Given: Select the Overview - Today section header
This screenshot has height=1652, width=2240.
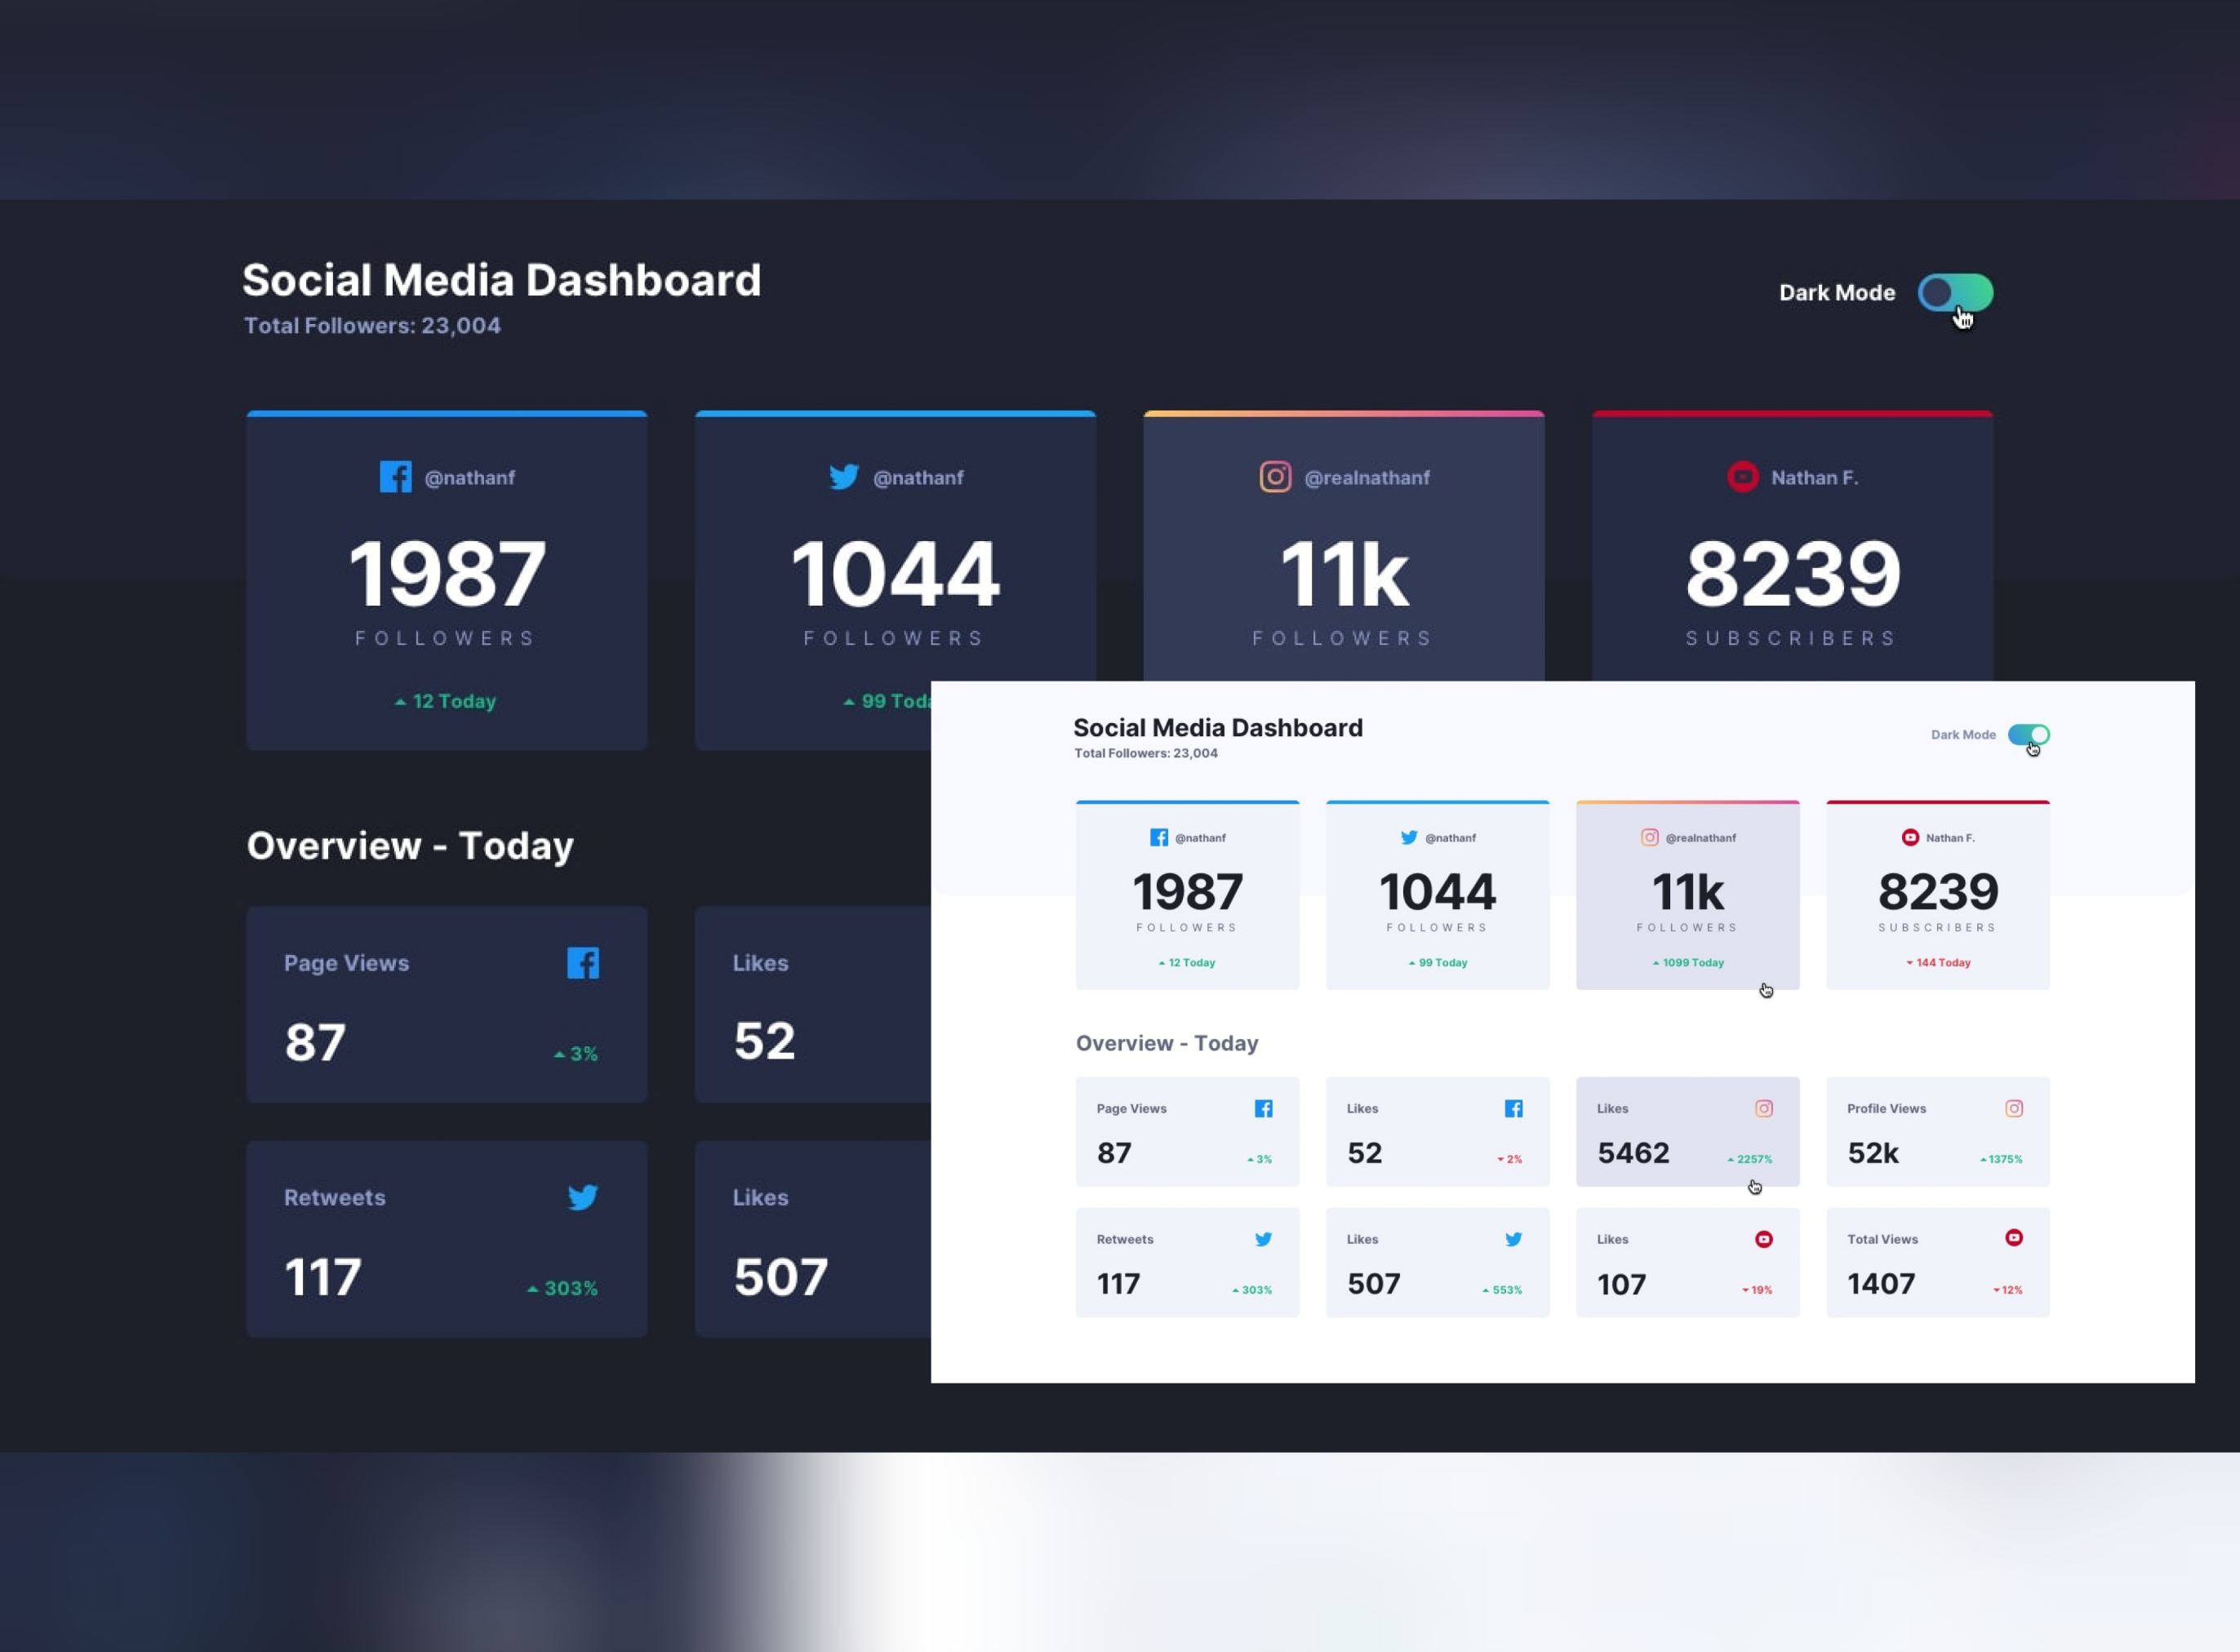Looking at the screenshot, I should pyautogui.click(x=410, y=846).
